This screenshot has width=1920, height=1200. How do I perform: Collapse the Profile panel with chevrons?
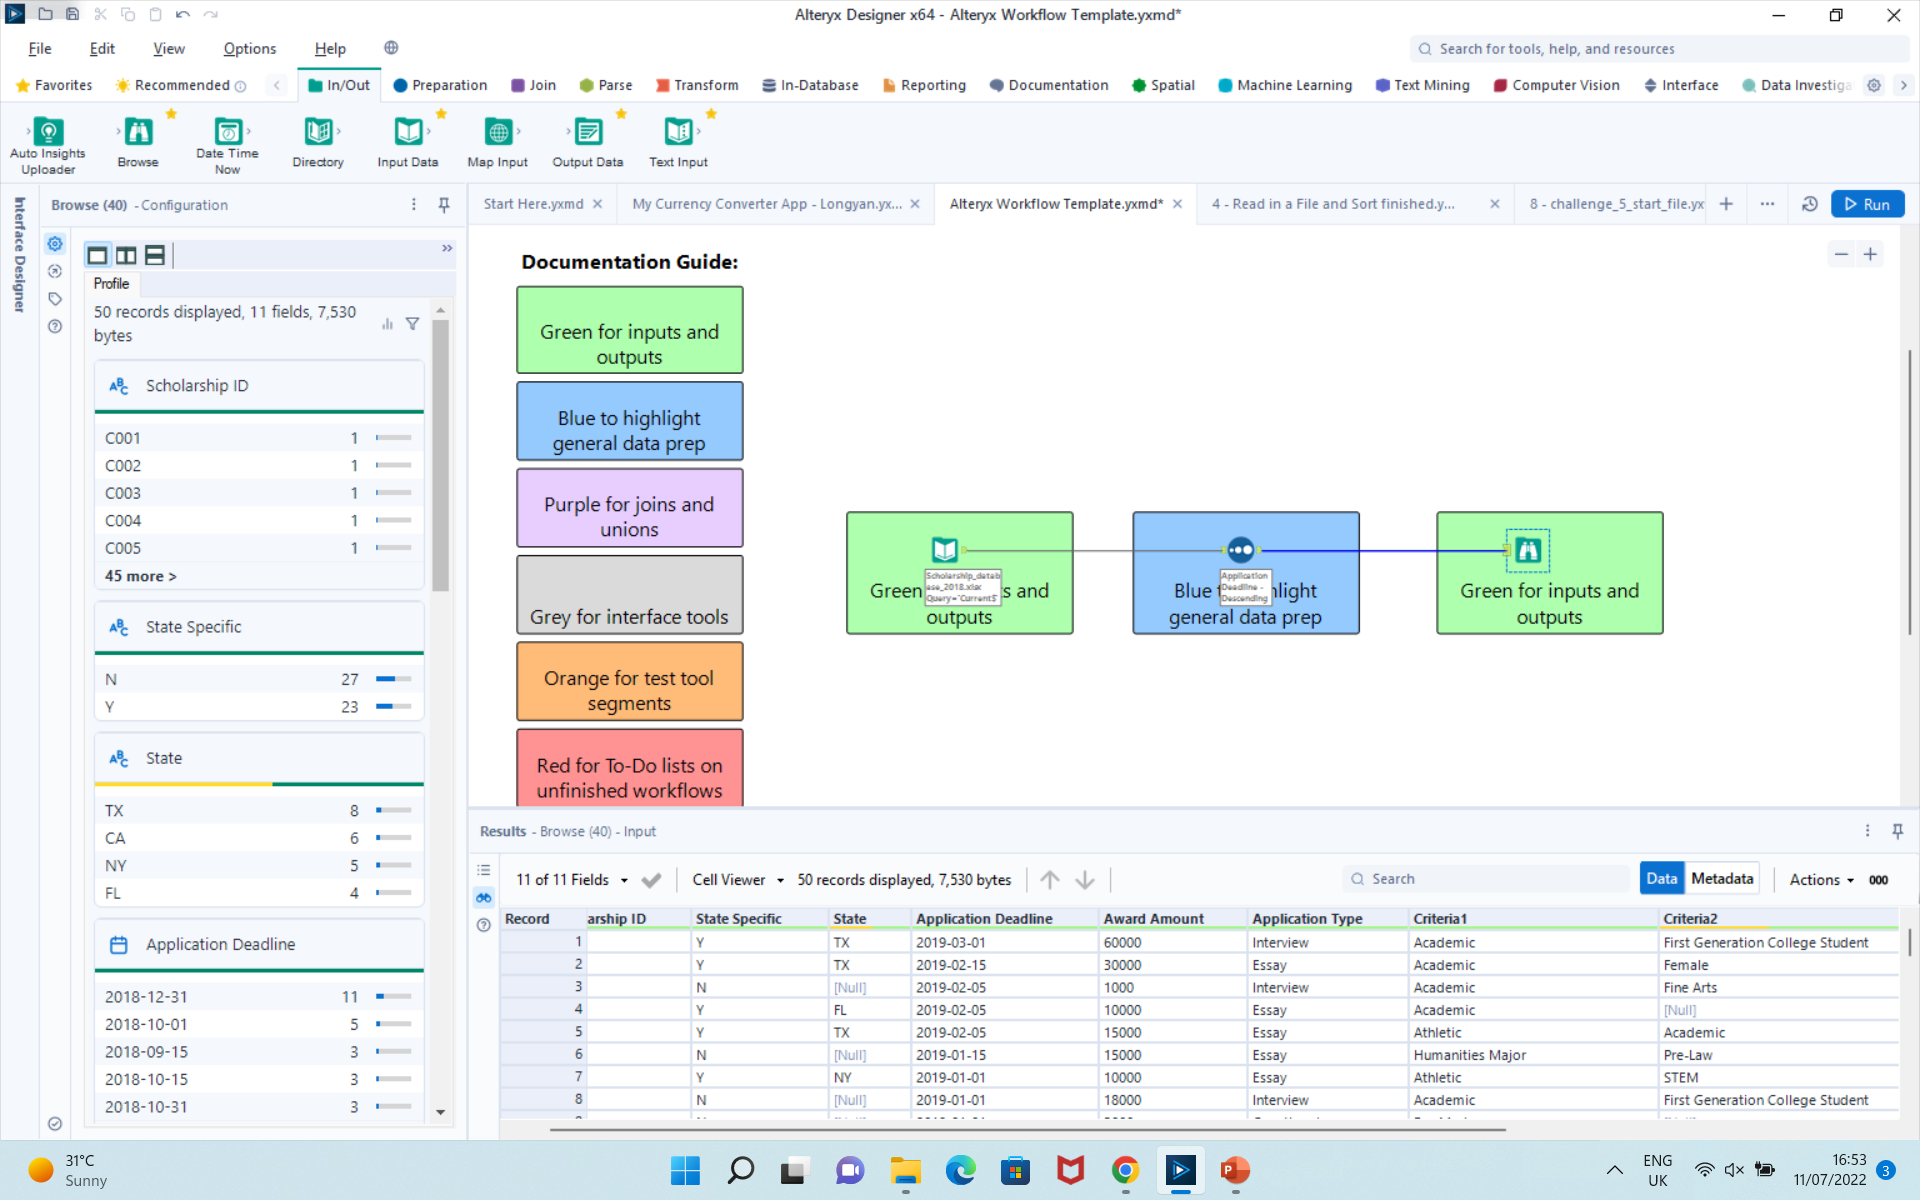coord(447,248)
